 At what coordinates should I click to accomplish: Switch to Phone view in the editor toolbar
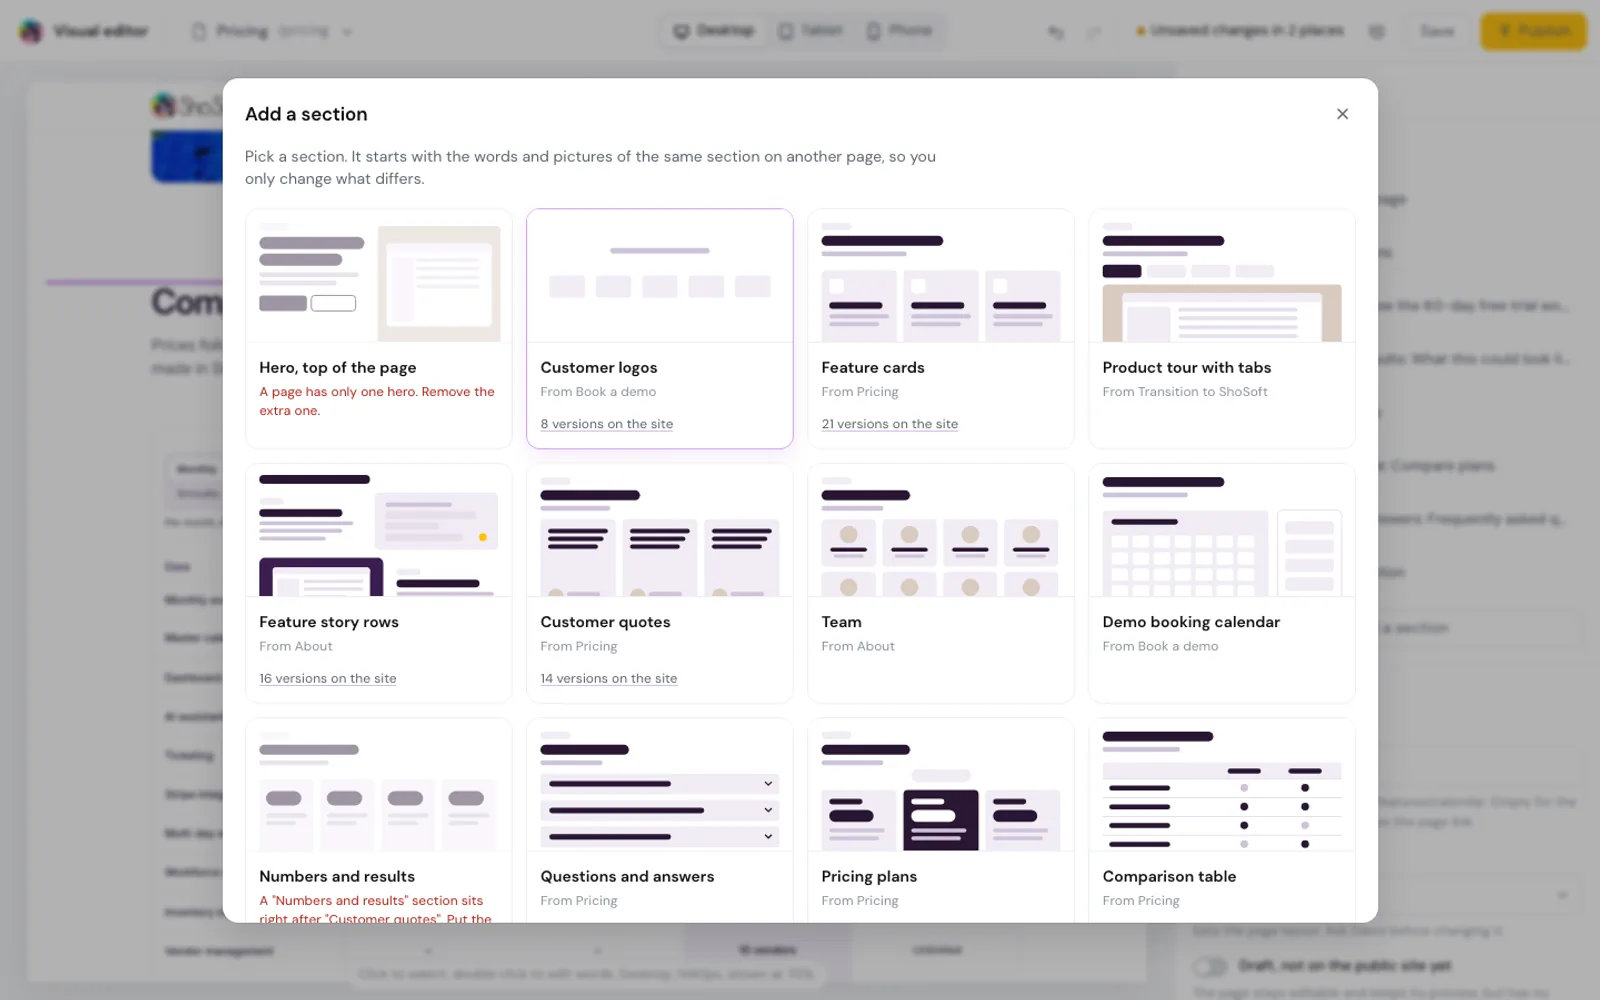point(899,31)
